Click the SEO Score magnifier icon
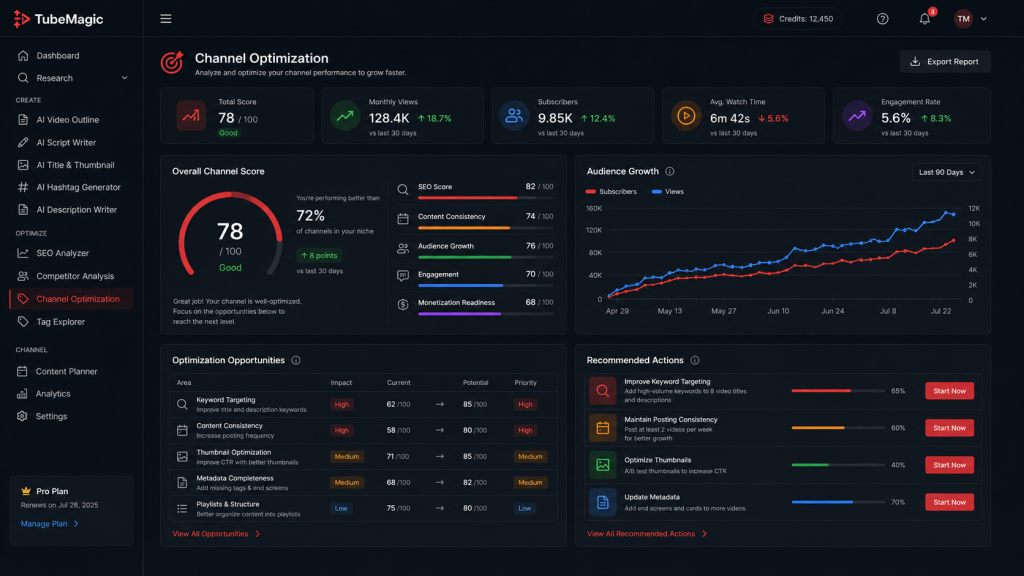The height and width of the screenshot is (576, 1024). point(403,189)
